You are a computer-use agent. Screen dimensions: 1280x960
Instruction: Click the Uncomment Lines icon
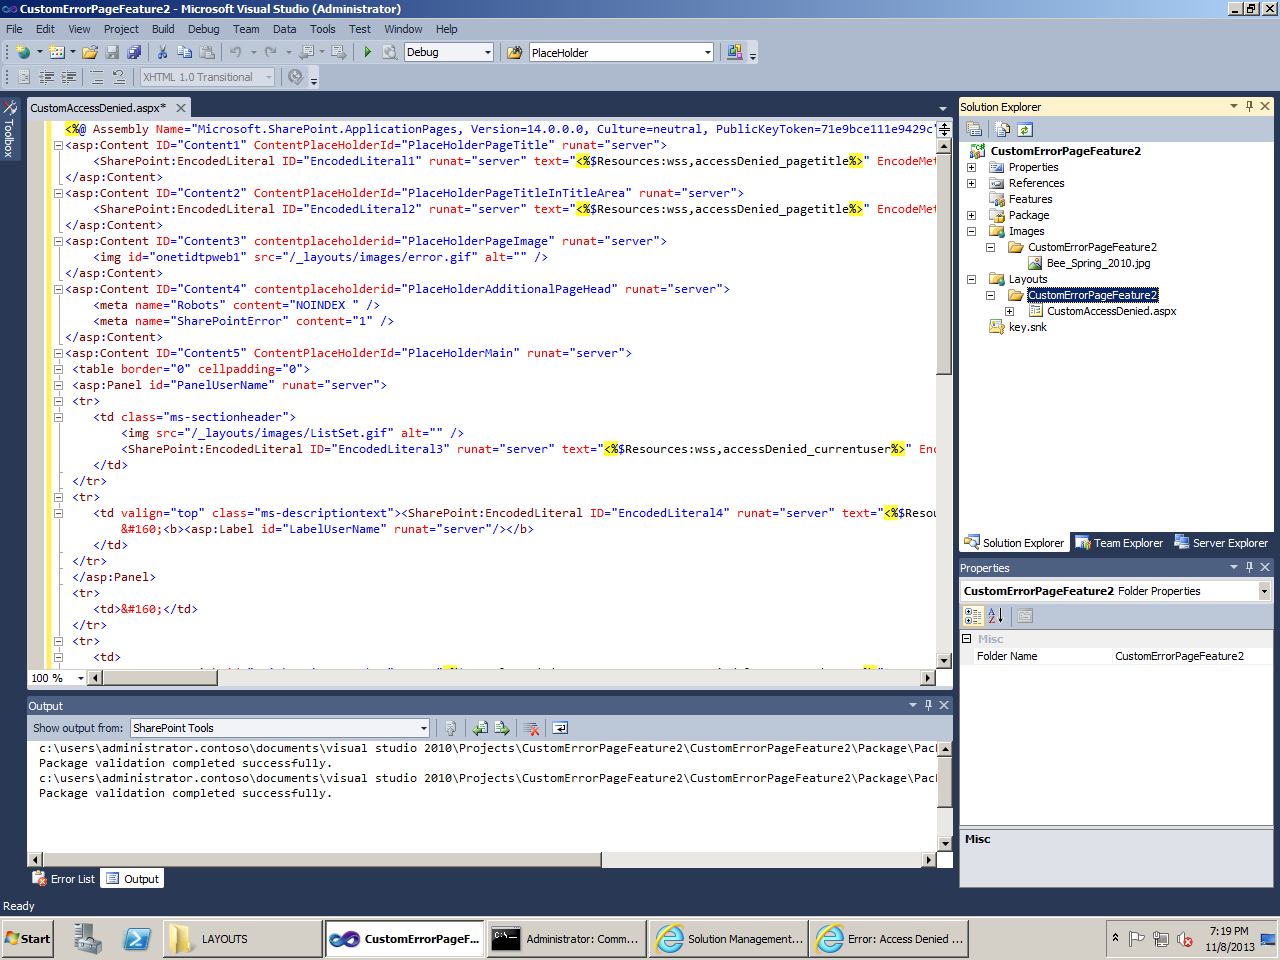119,77
